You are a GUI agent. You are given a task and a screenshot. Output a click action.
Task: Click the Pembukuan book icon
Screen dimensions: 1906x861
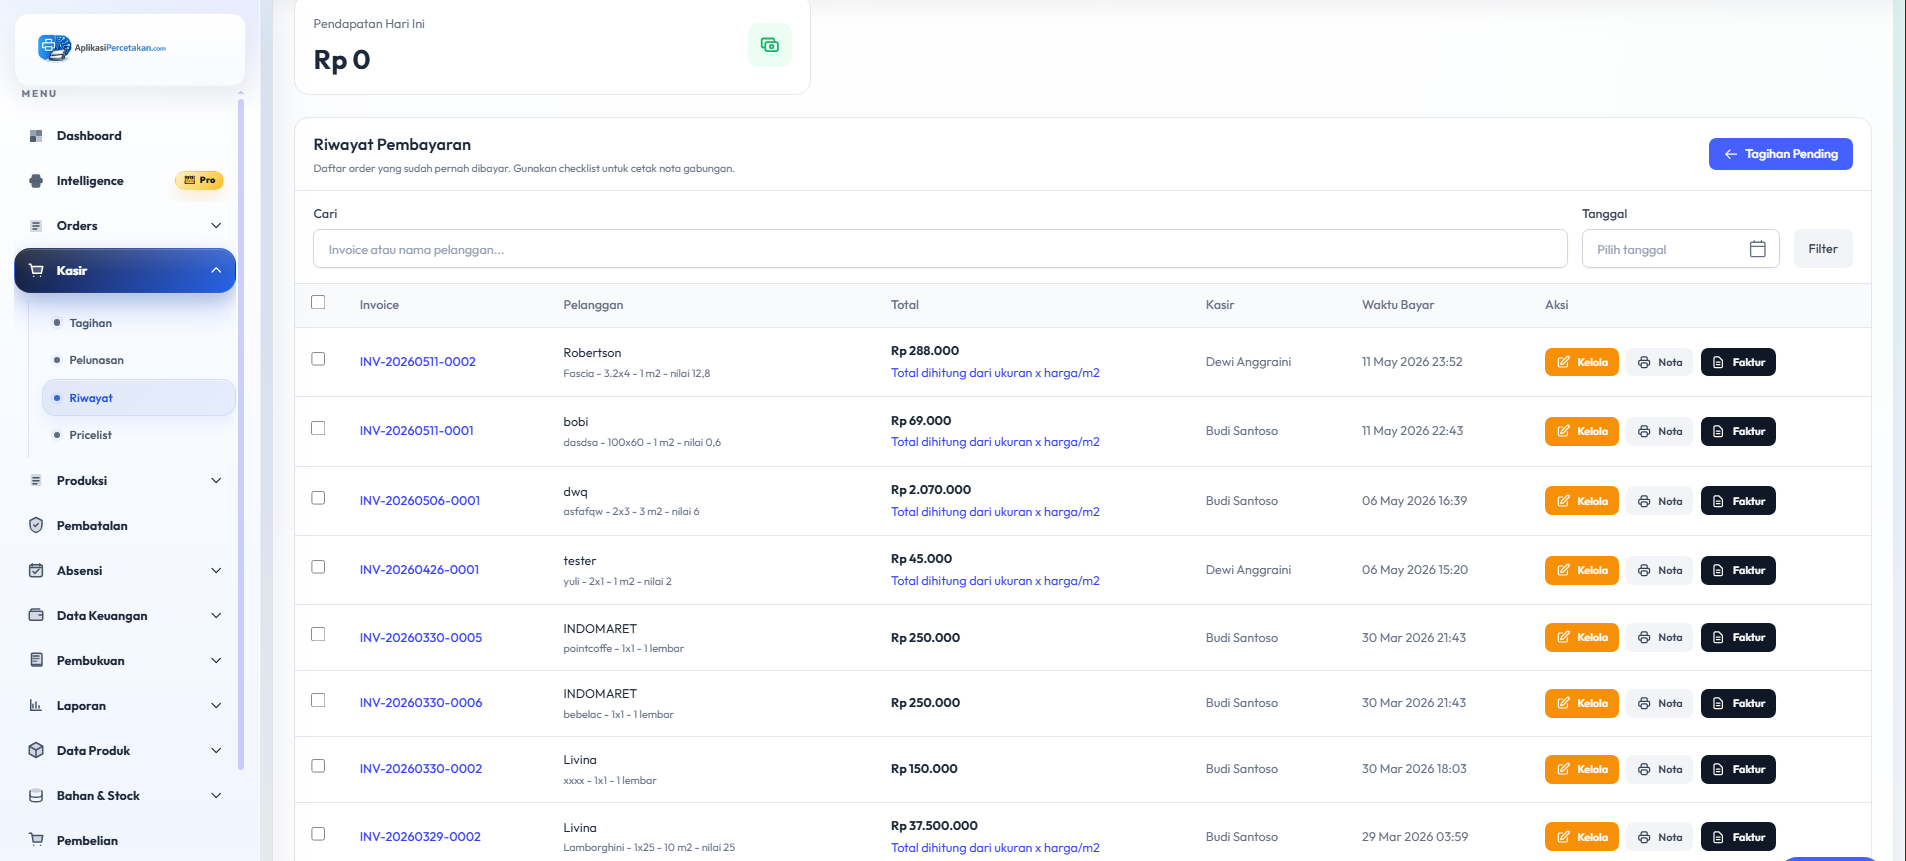point(36,661)
